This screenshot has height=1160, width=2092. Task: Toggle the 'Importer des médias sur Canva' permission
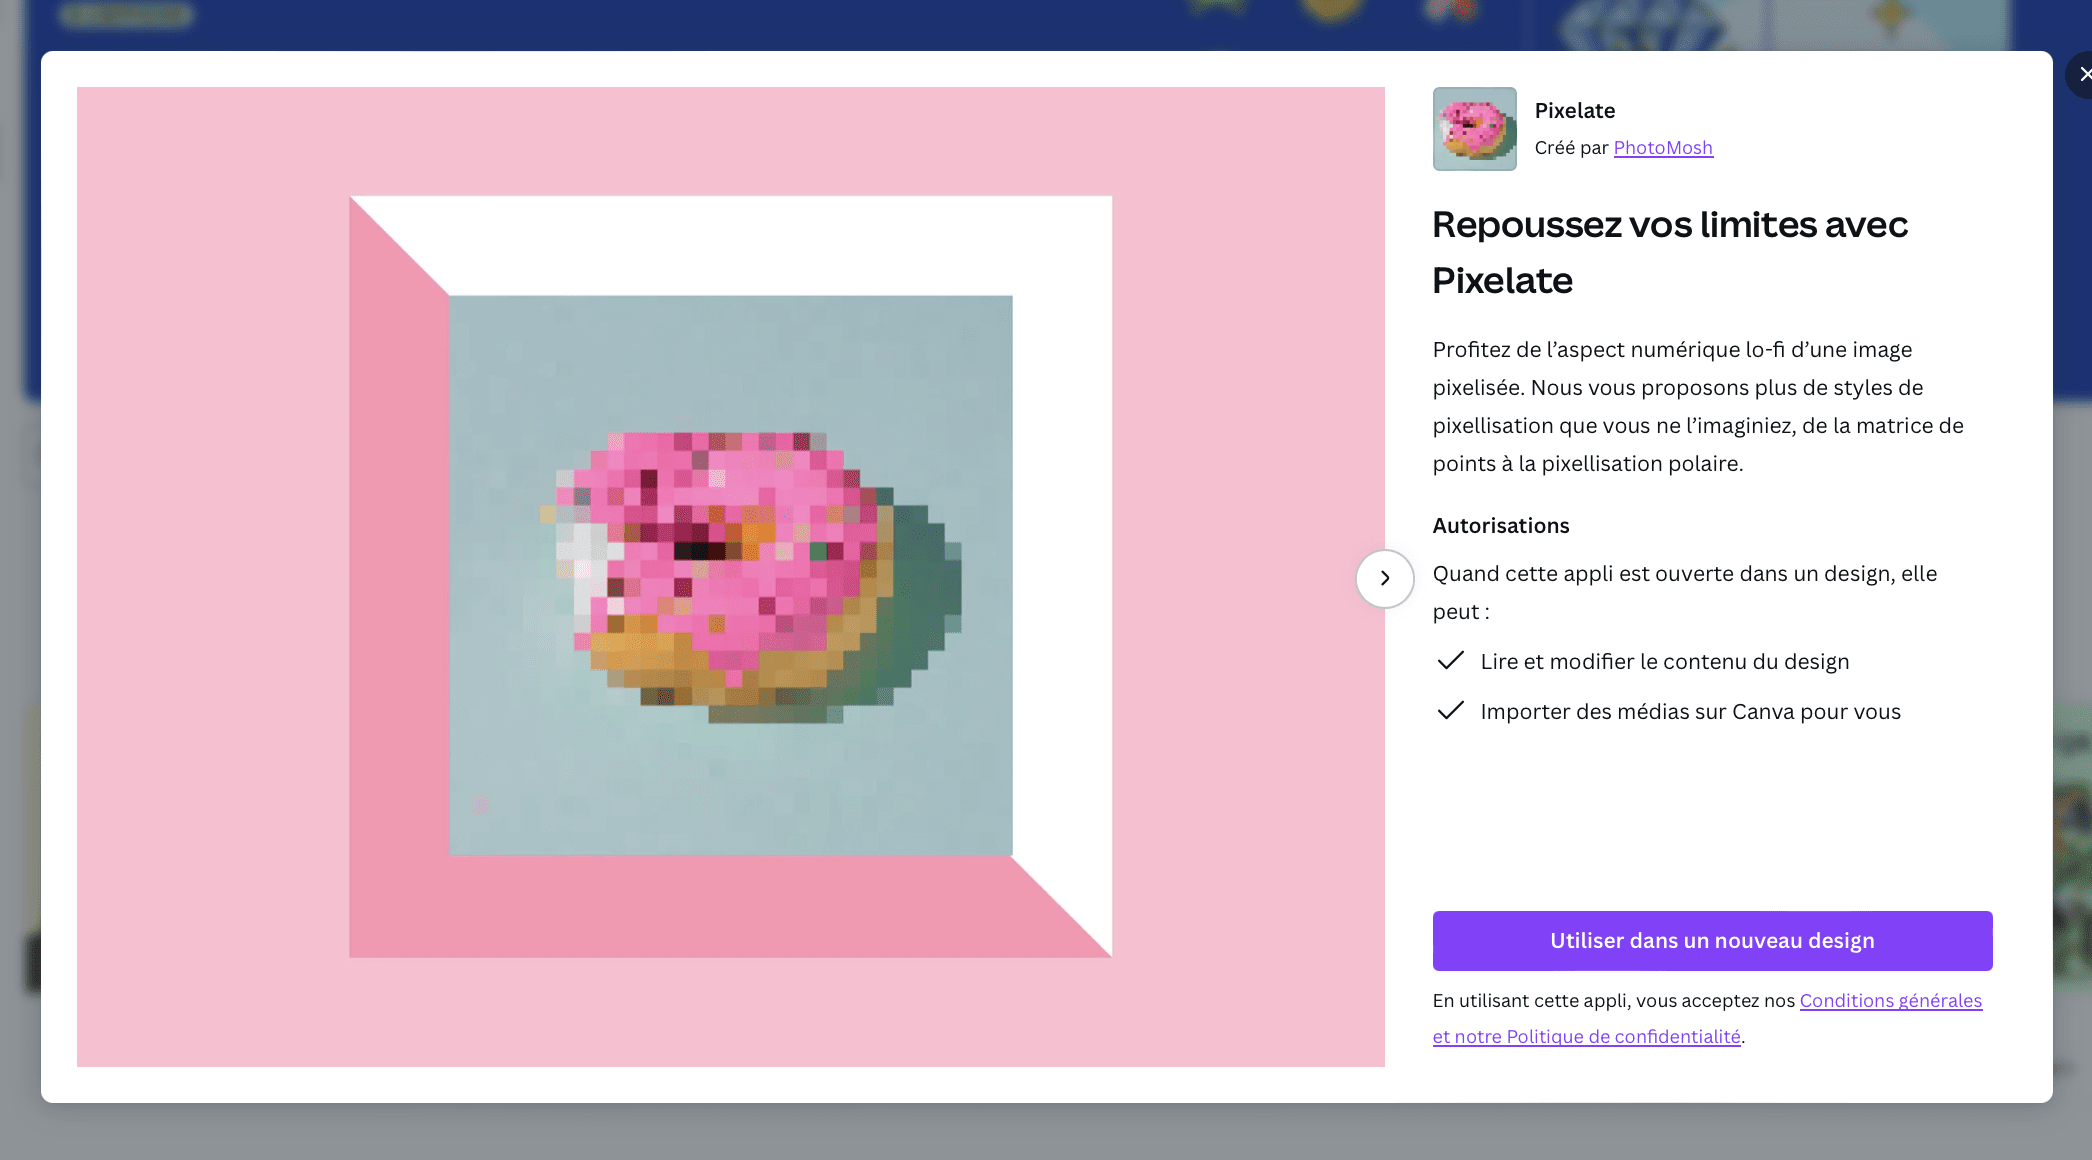coord(1690,711)
